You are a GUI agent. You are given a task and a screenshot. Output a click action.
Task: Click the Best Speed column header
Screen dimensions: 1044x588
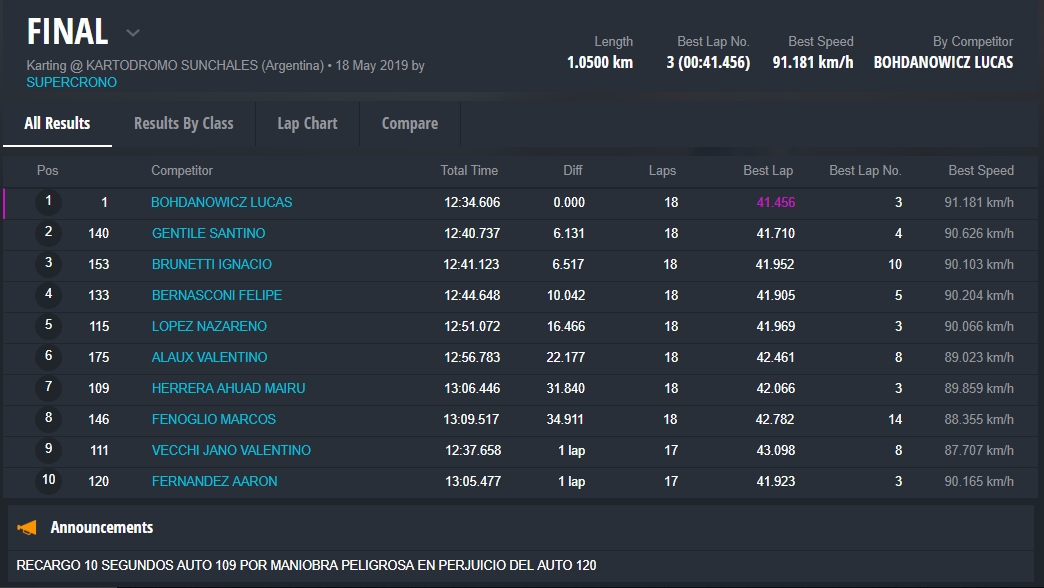tap(980, 170)
